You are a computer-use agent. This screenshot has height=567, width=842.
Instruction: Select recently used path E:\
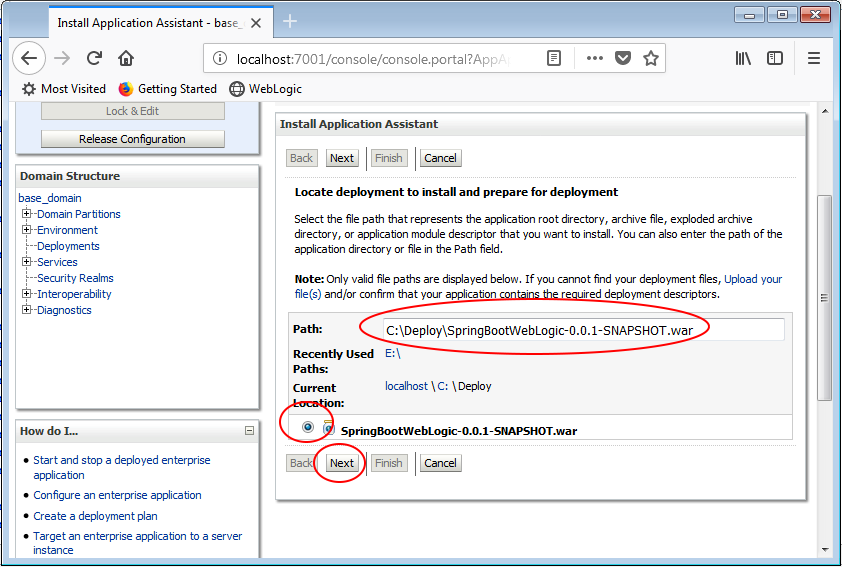(393, 354)
